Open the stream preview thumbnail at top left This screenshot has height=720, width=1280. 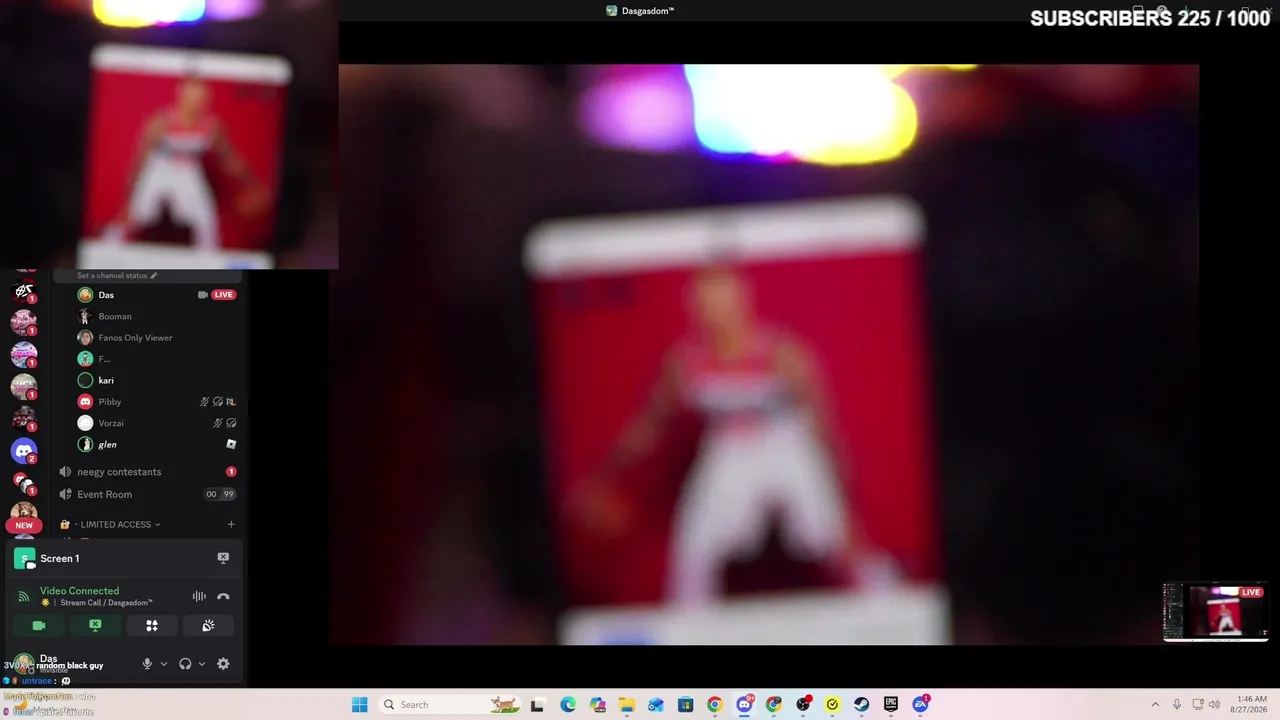pos(169,134)
